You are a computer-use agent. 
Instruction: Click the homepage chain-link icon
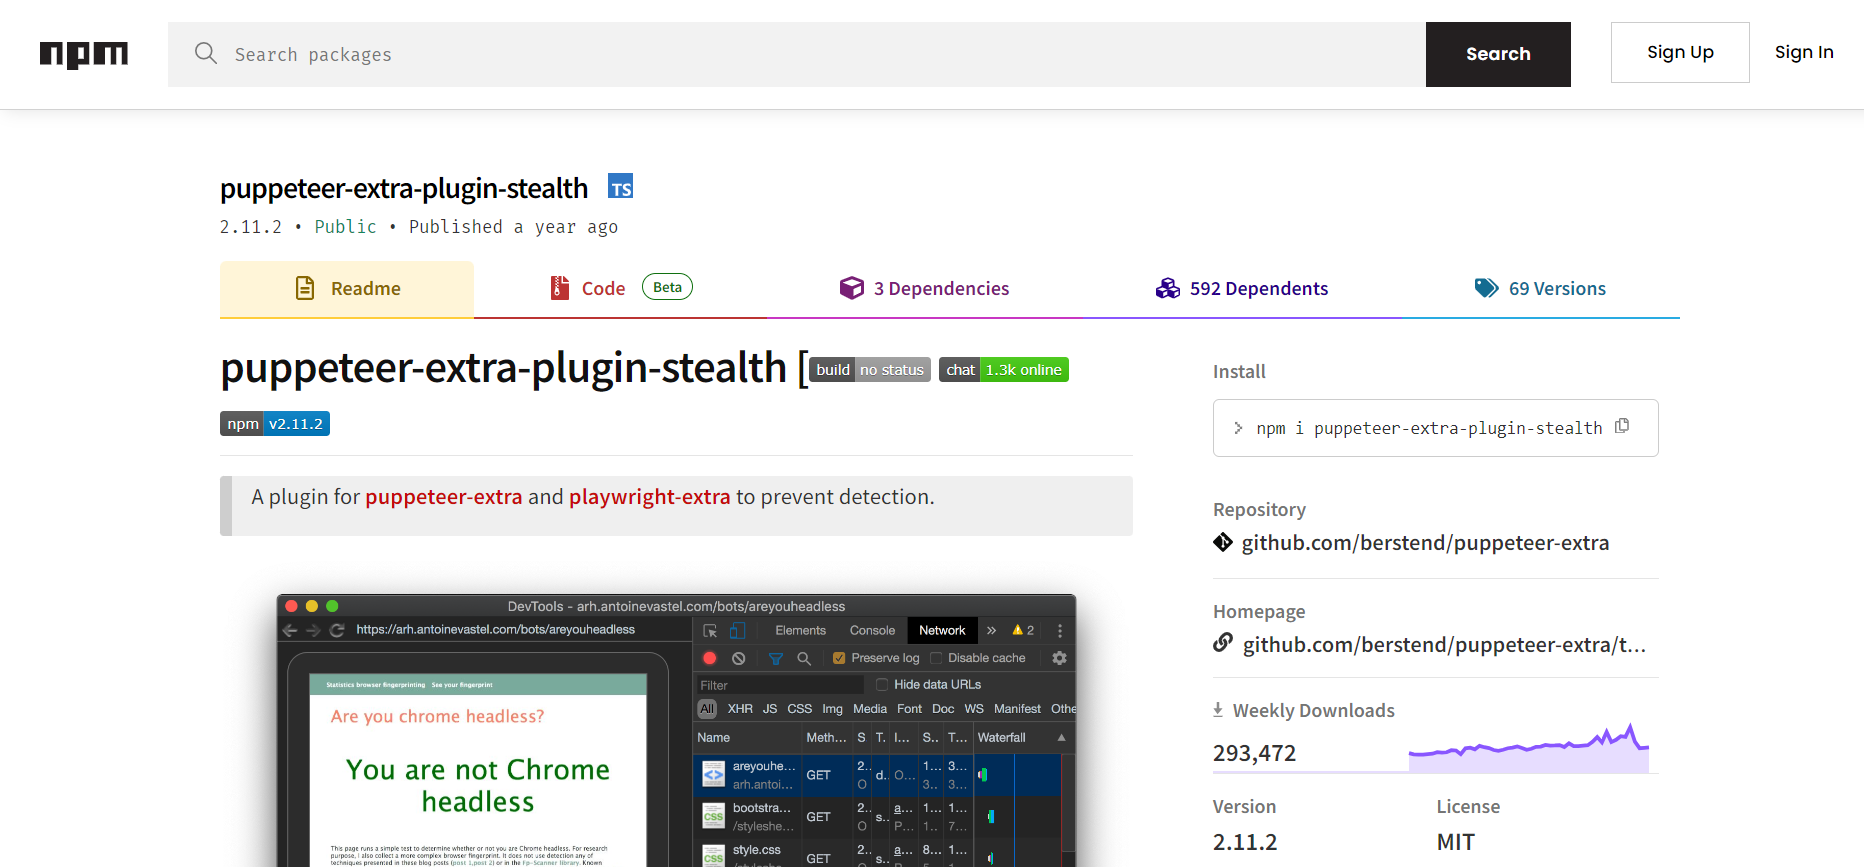[x=1223, y=643]
